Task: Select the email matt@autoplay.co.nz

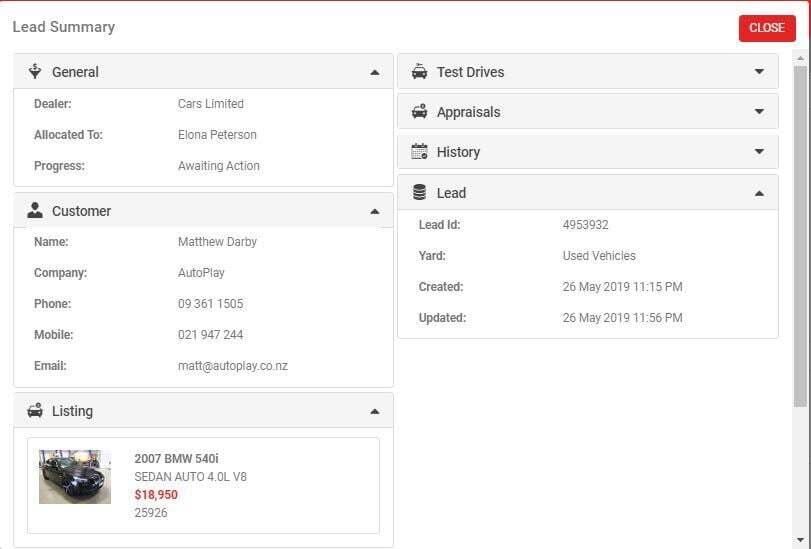Action: tap(233, 366)
